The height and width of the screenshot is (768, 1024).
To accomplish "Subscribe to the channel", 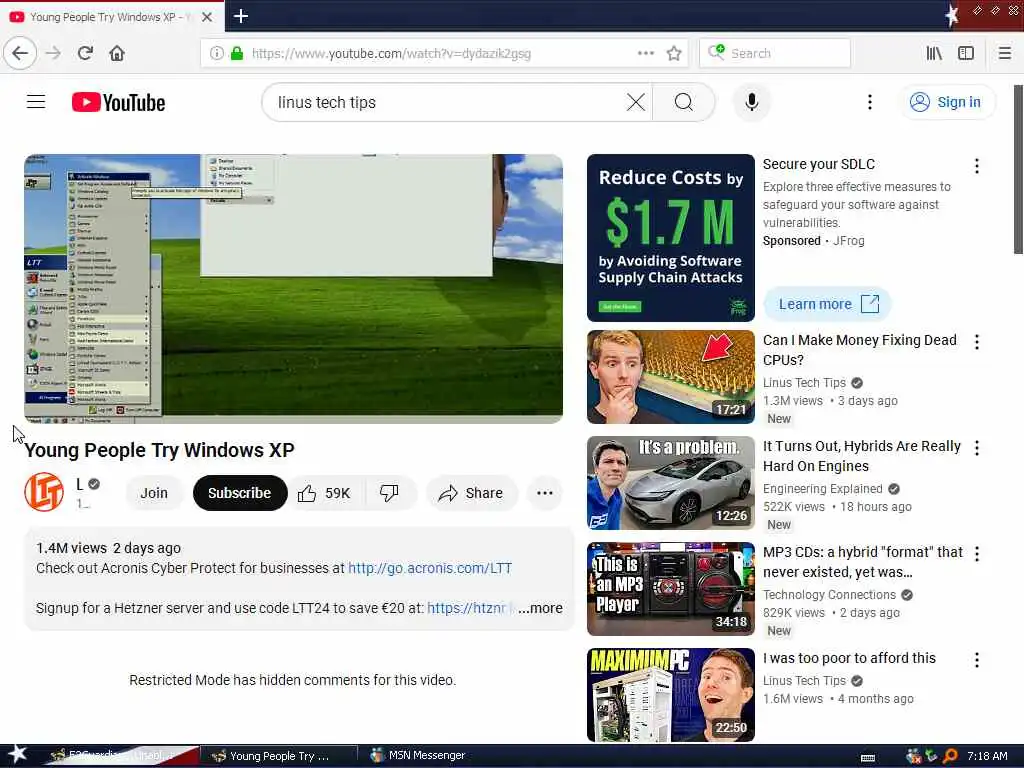I will coord(240,493).
